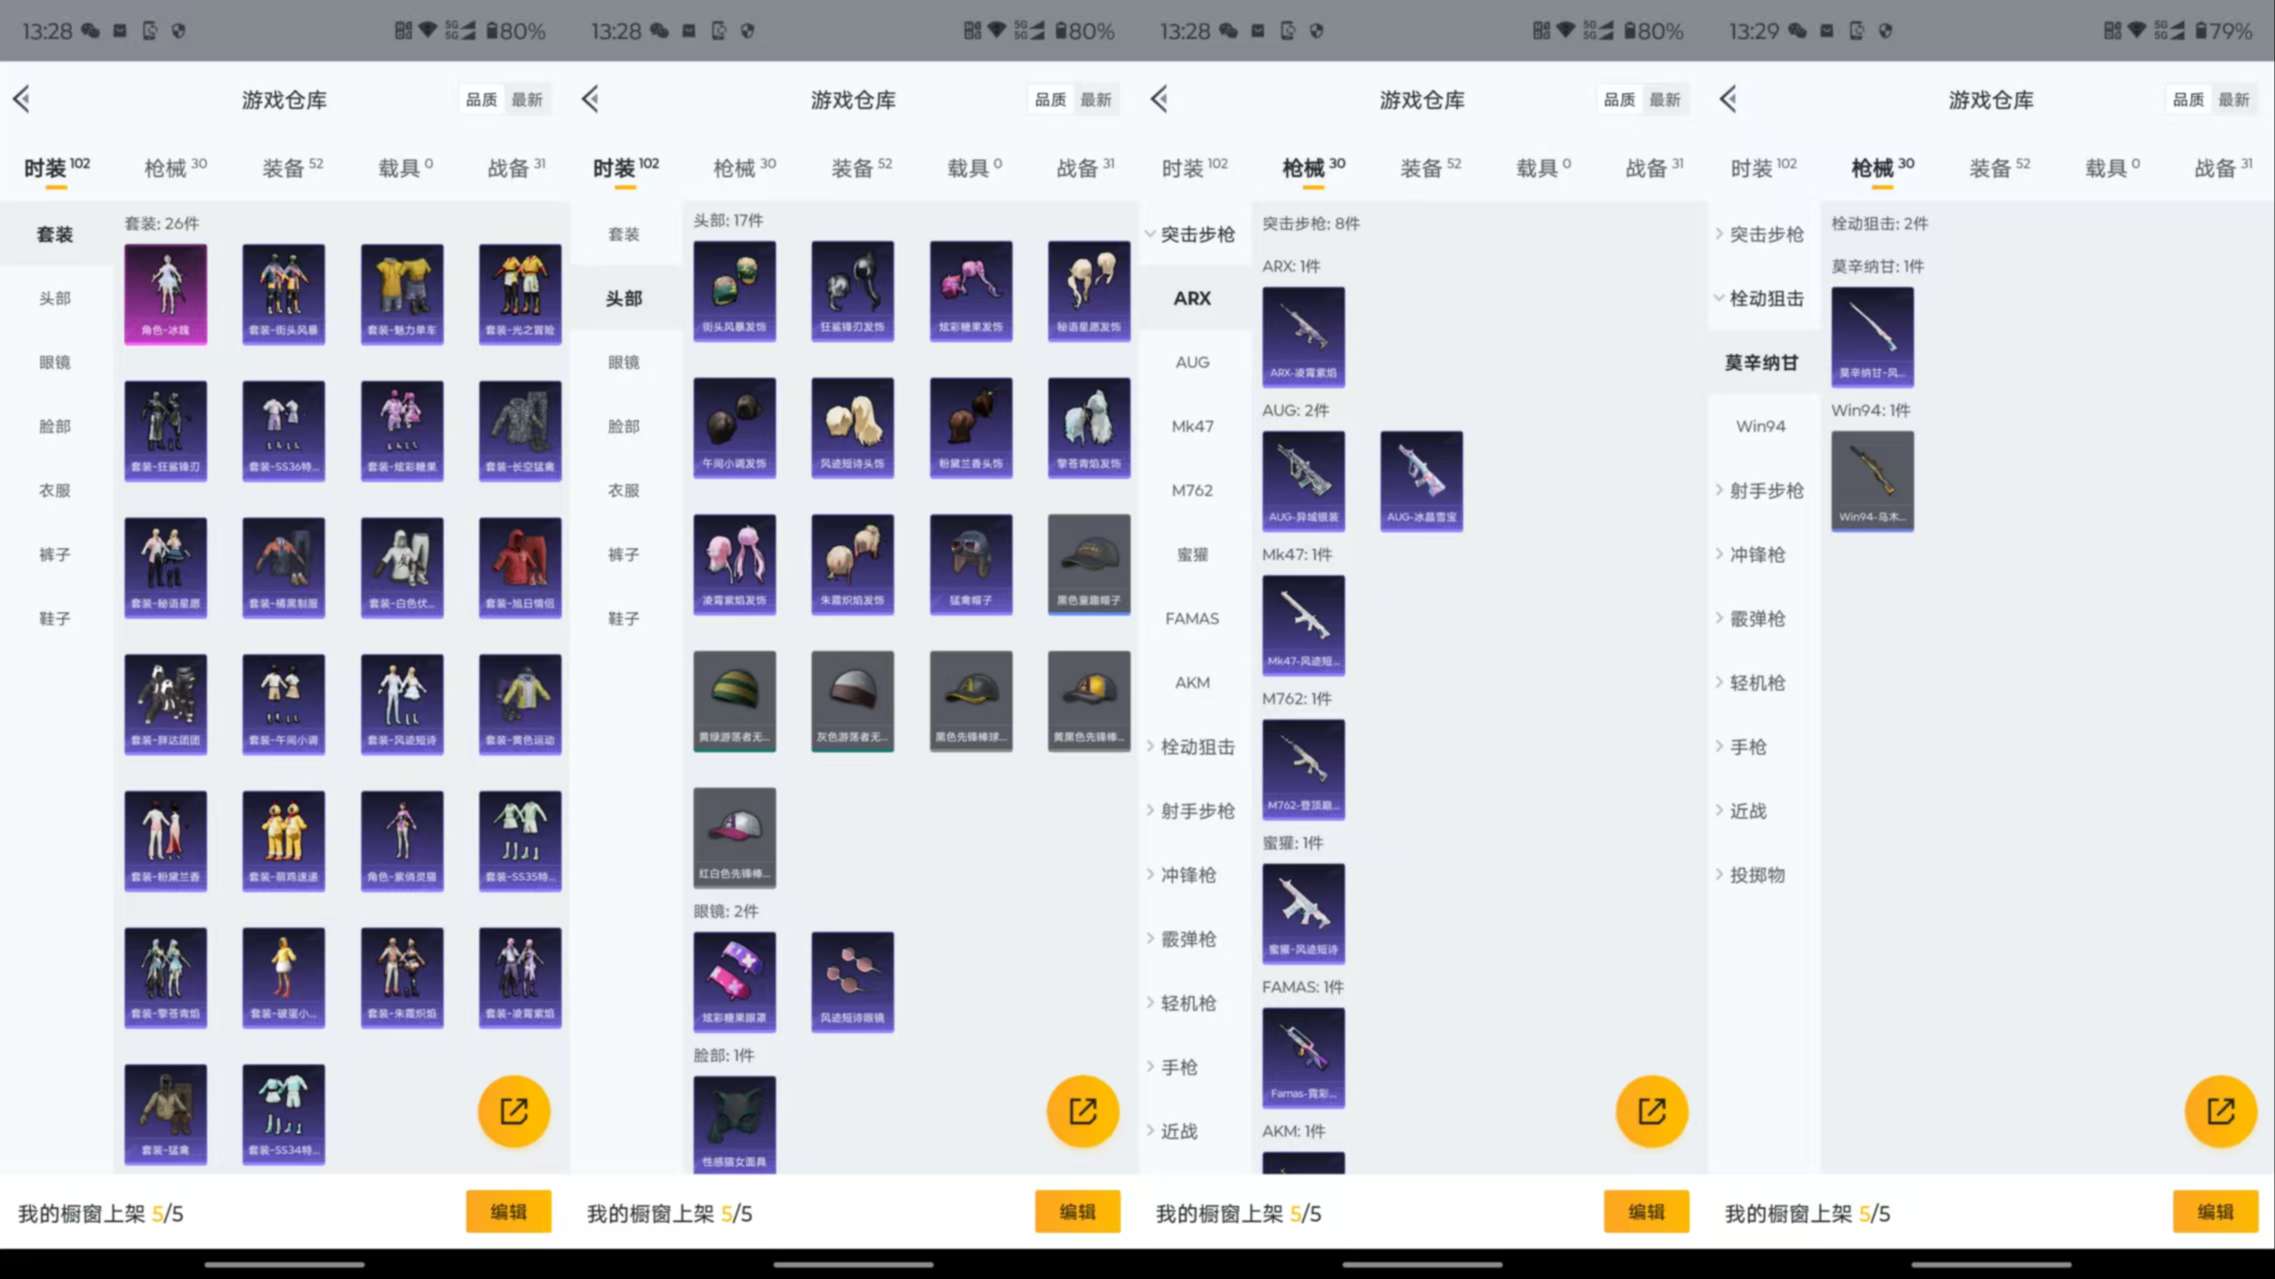Open the pink 角色-冰魄 outfit item
The image size is (2275, 1279).
(x=166, y=293)
